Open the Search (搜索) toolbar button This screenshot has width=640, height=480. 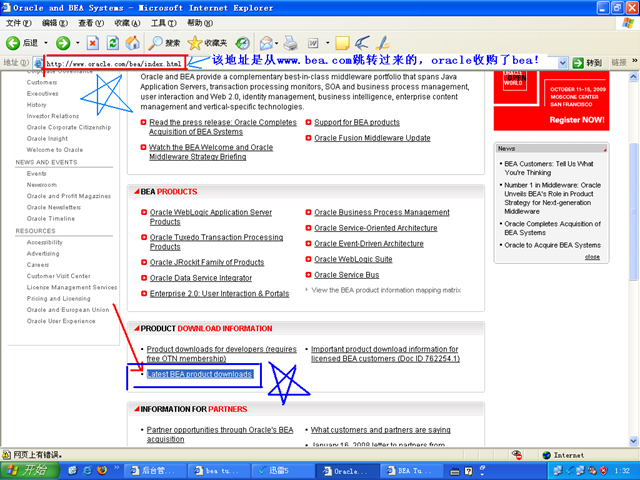click(164, 43)
